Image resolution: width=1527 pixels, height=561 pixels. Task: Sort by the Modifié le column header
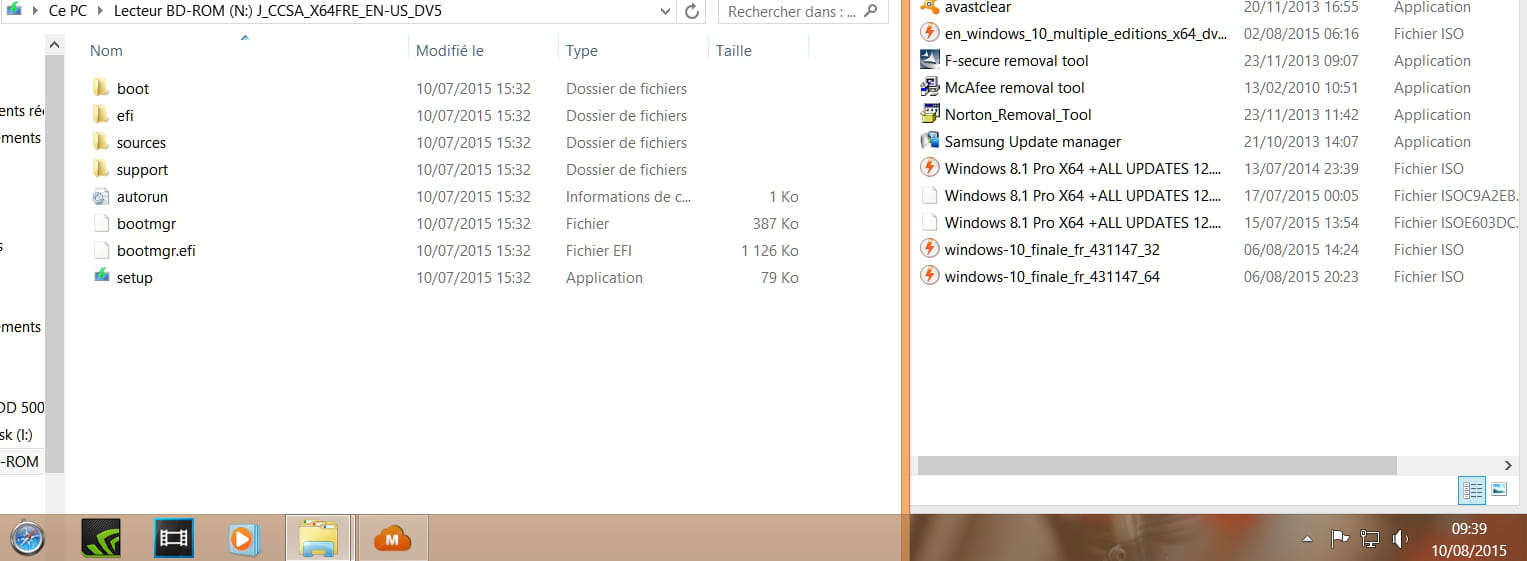pyautogui.click(x=450, y=50)
